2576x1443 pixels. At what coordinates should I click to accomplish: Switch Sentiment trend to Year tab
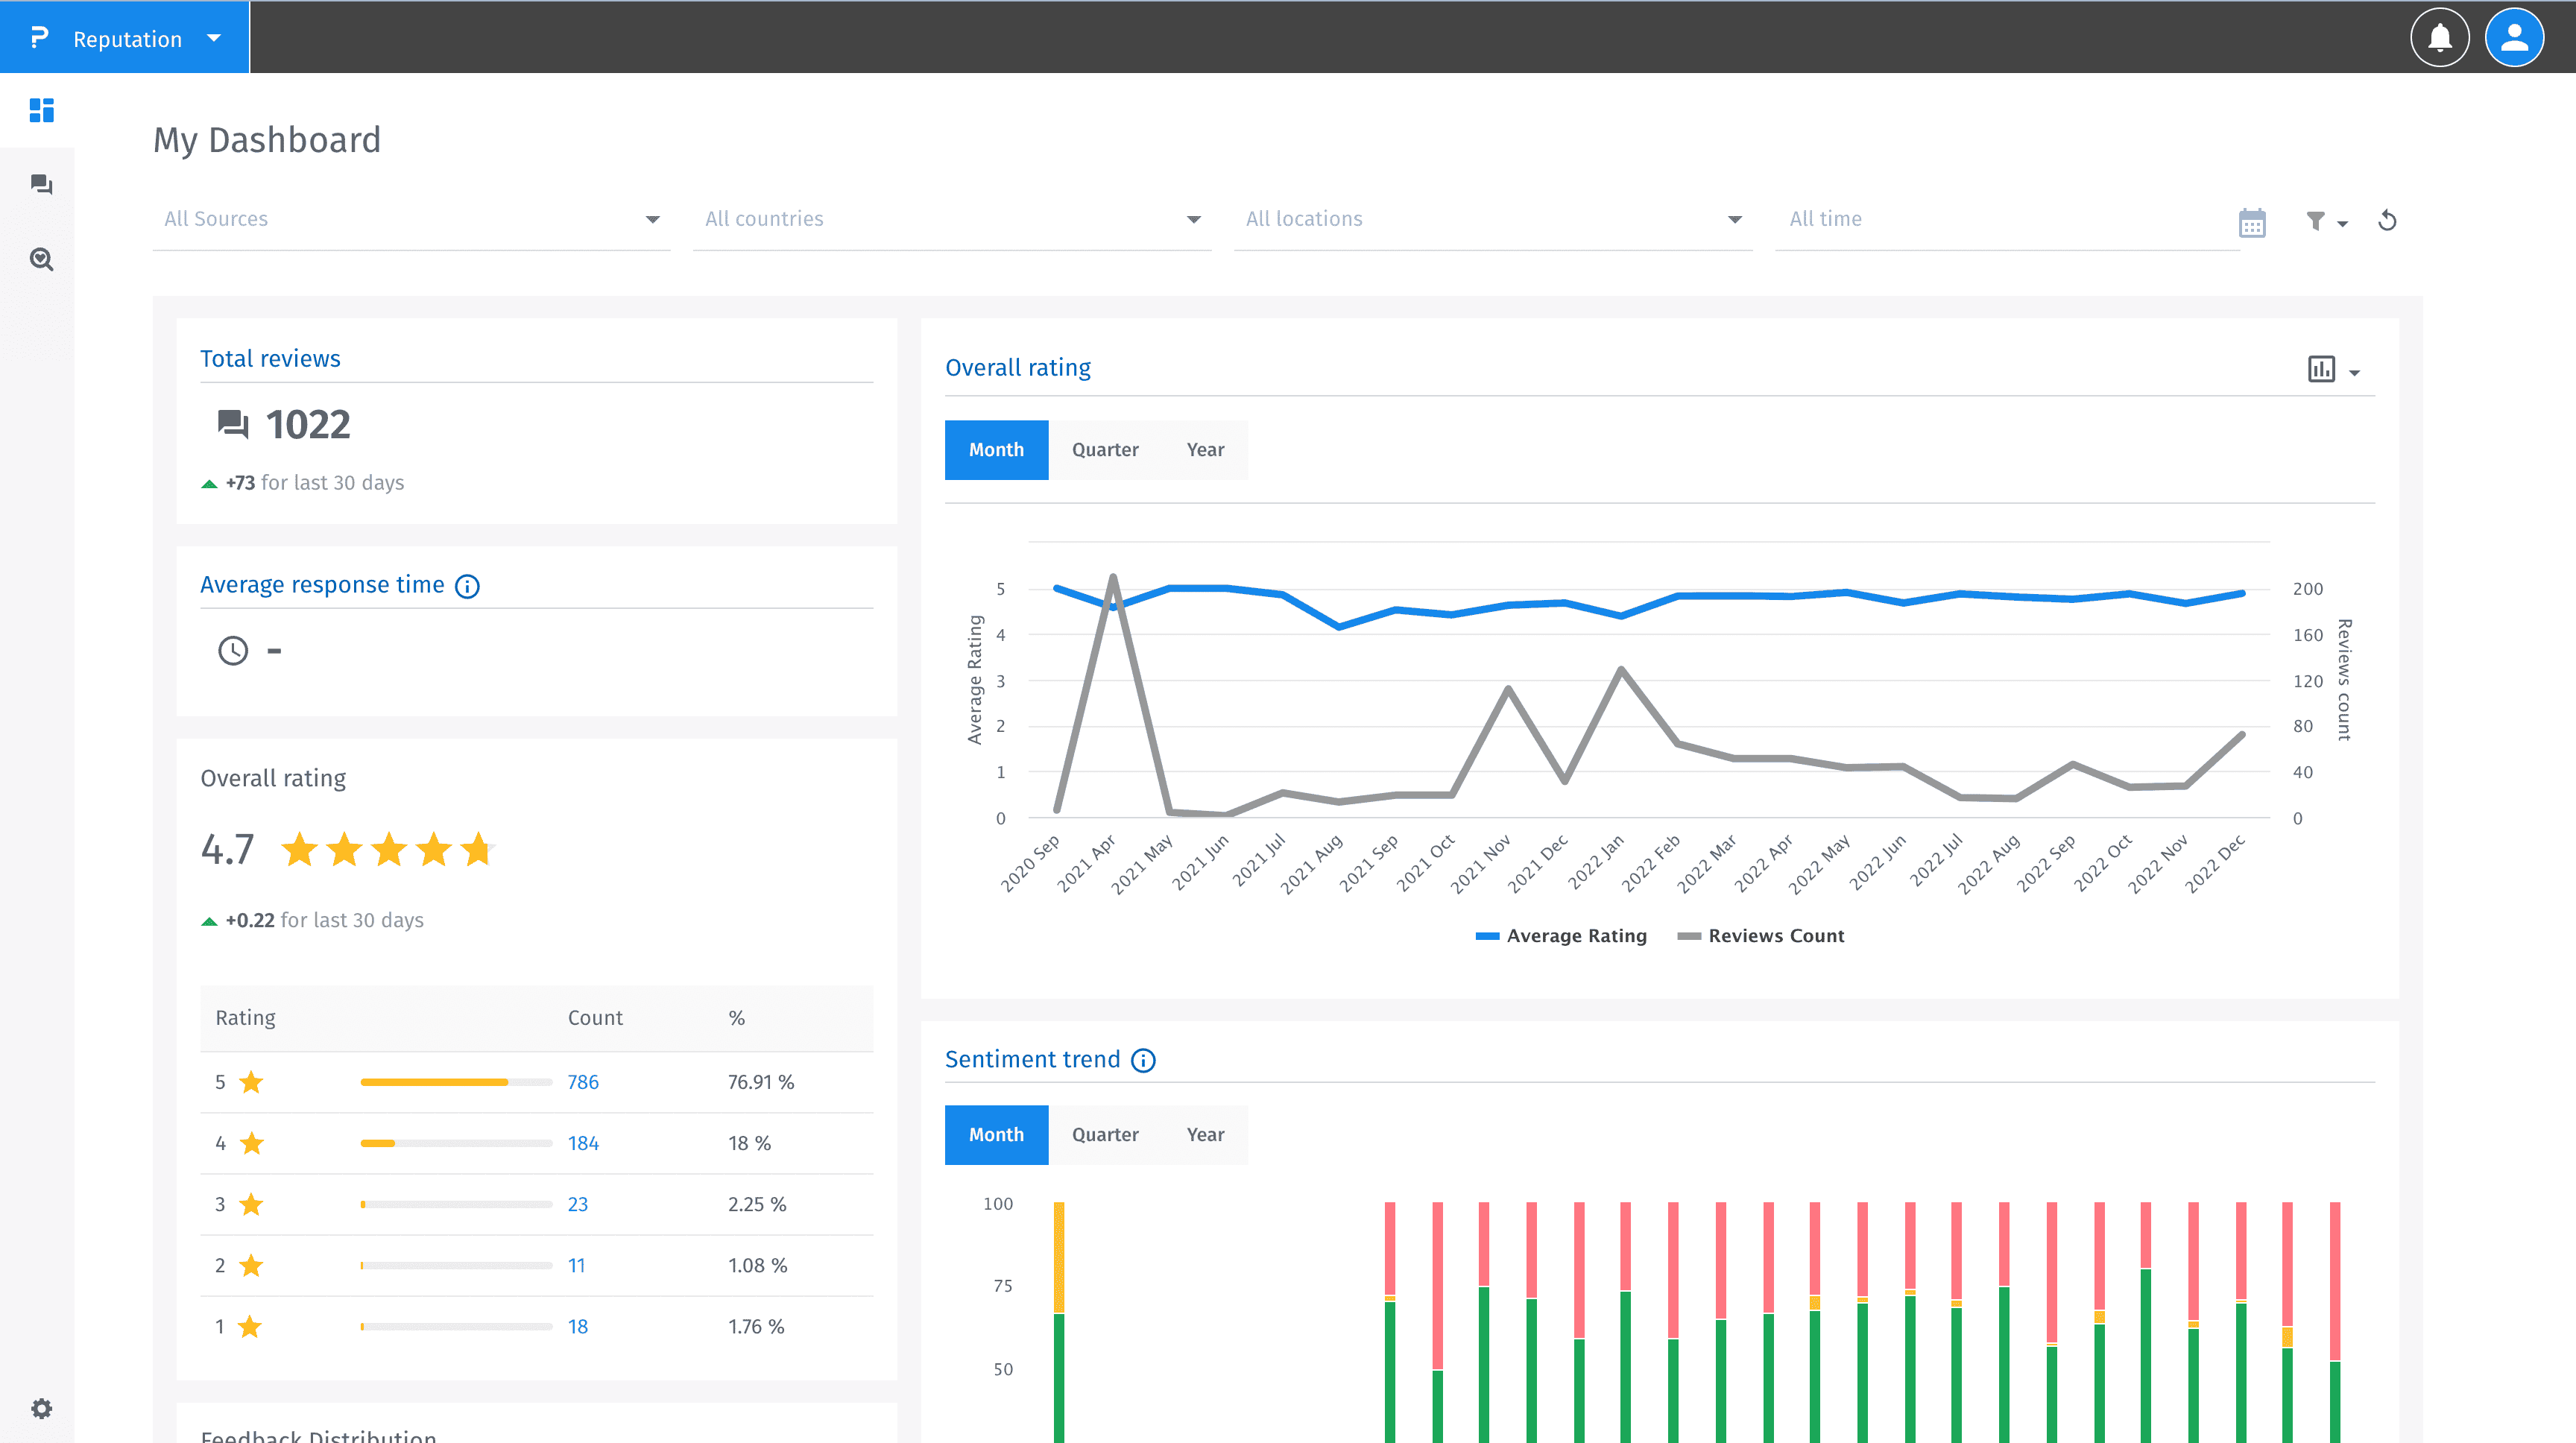(x=1204, y=1135)
